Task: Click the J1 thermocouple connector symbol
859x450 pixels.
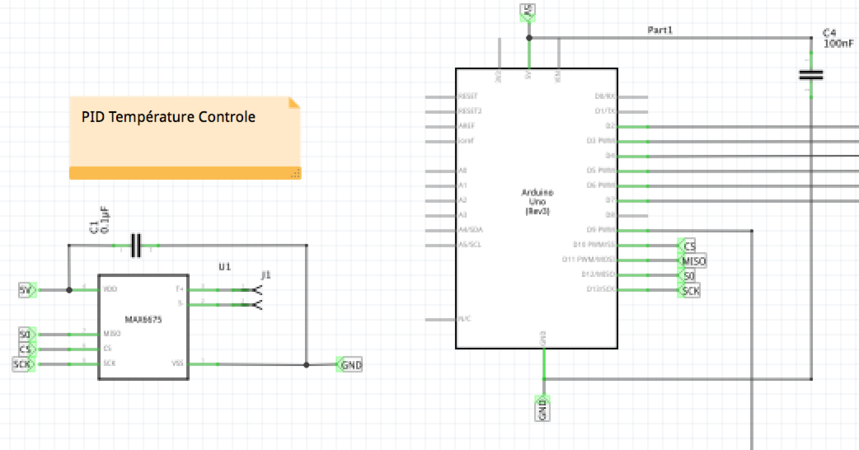Action: coord(256,295)
